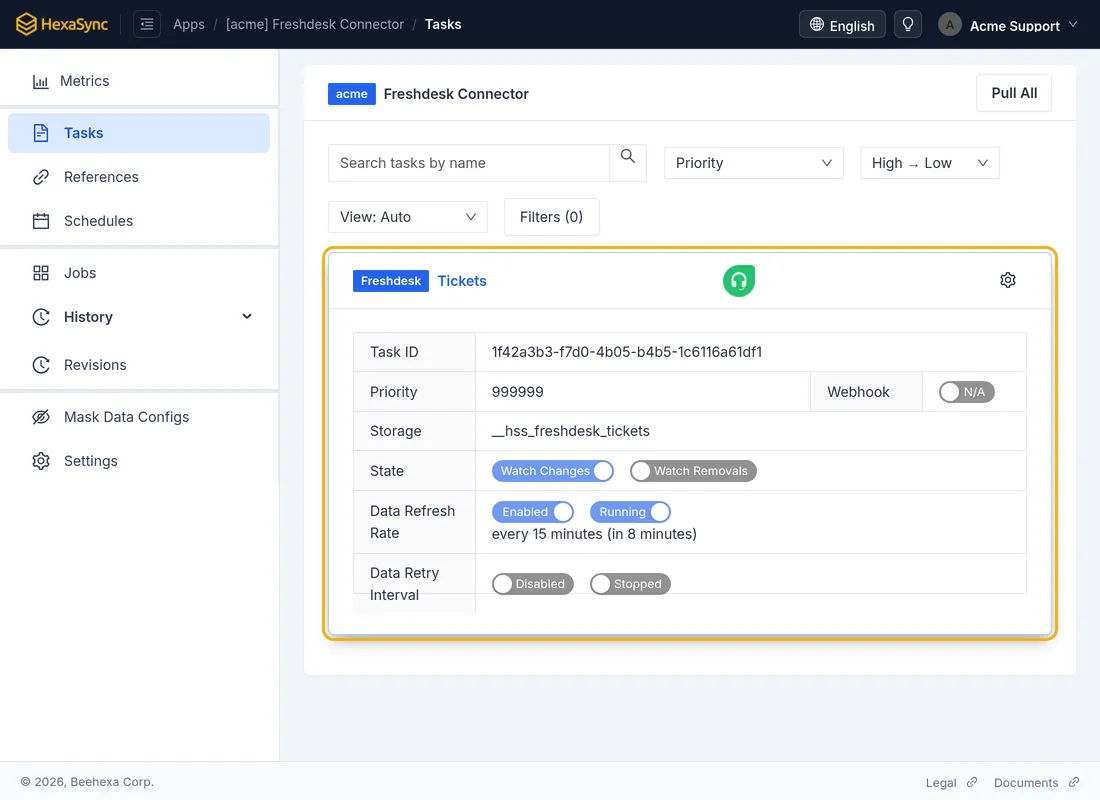
Task: Open the Acme Support account menu chevron
Action: point(1073,25)
